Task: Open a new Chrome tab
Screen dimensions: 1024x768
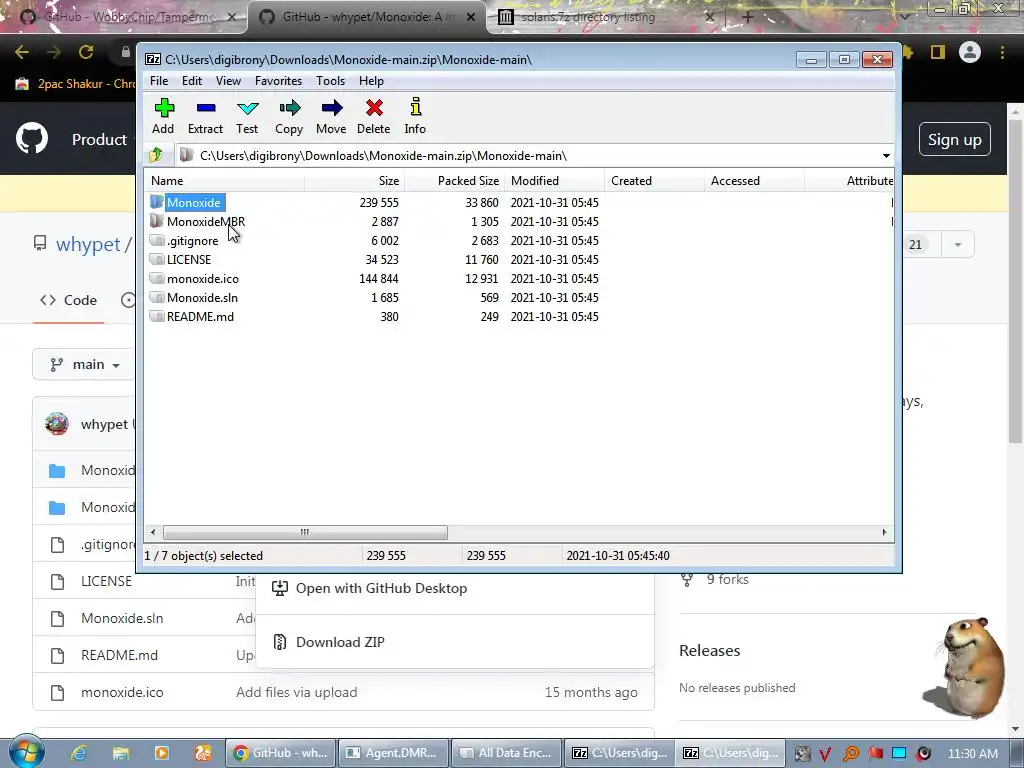Action: pyautogui.click(x=748, y=17)
